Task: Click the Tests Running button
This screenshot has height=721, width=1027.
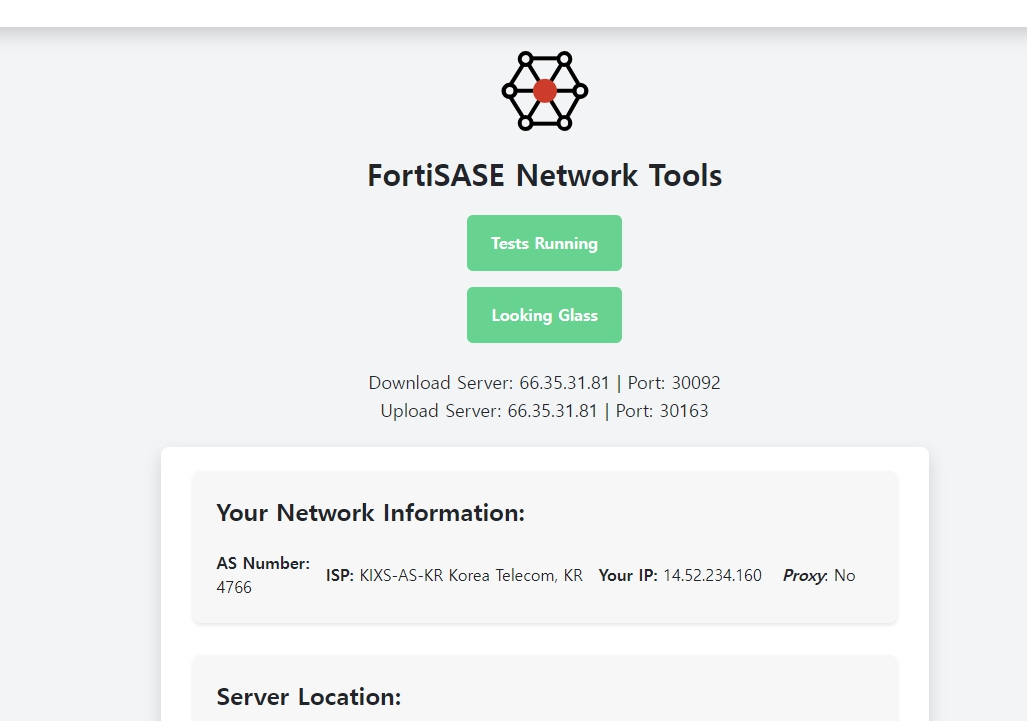Action: pos(544,243)
